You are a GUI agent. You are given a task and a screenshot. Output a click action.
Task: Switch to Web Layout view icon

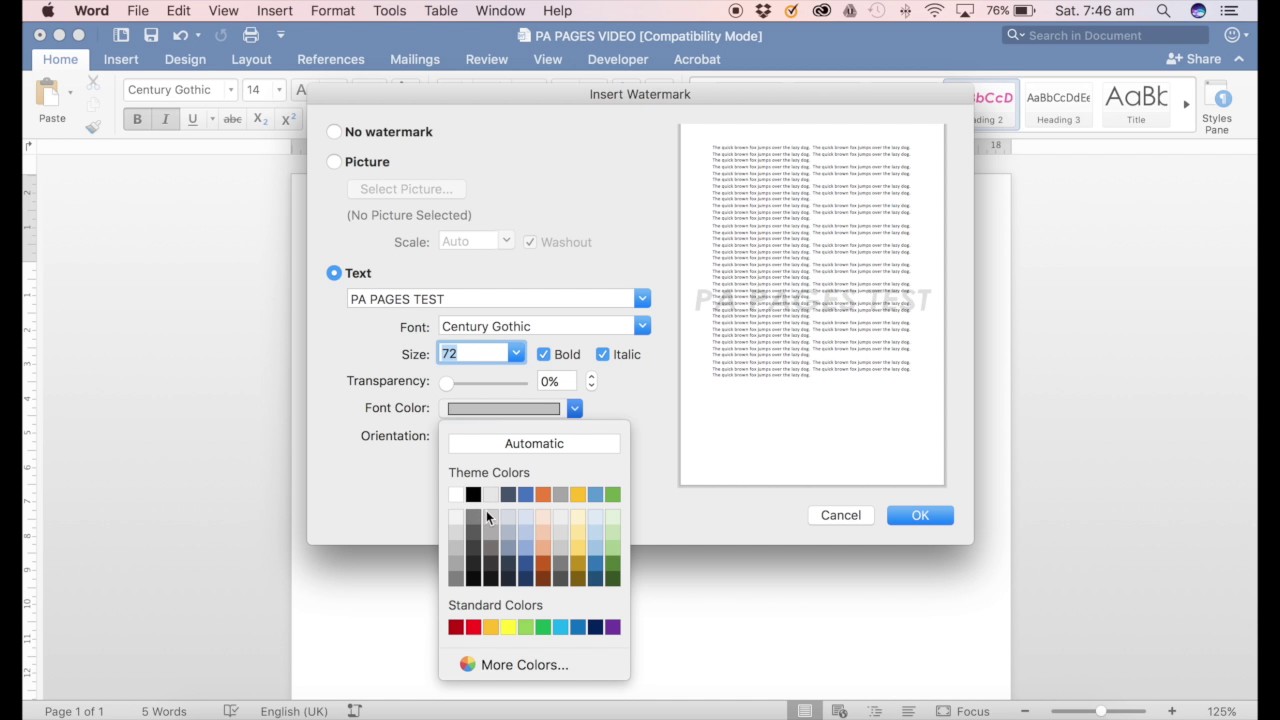point(839,711)
